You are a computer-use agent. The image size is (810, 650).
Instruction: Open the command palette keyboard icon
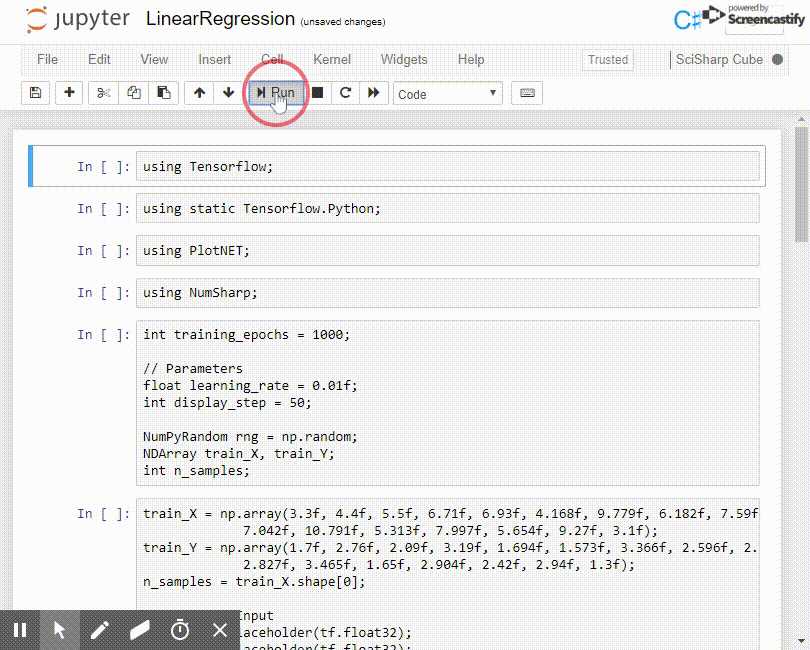tap(527, 93)
